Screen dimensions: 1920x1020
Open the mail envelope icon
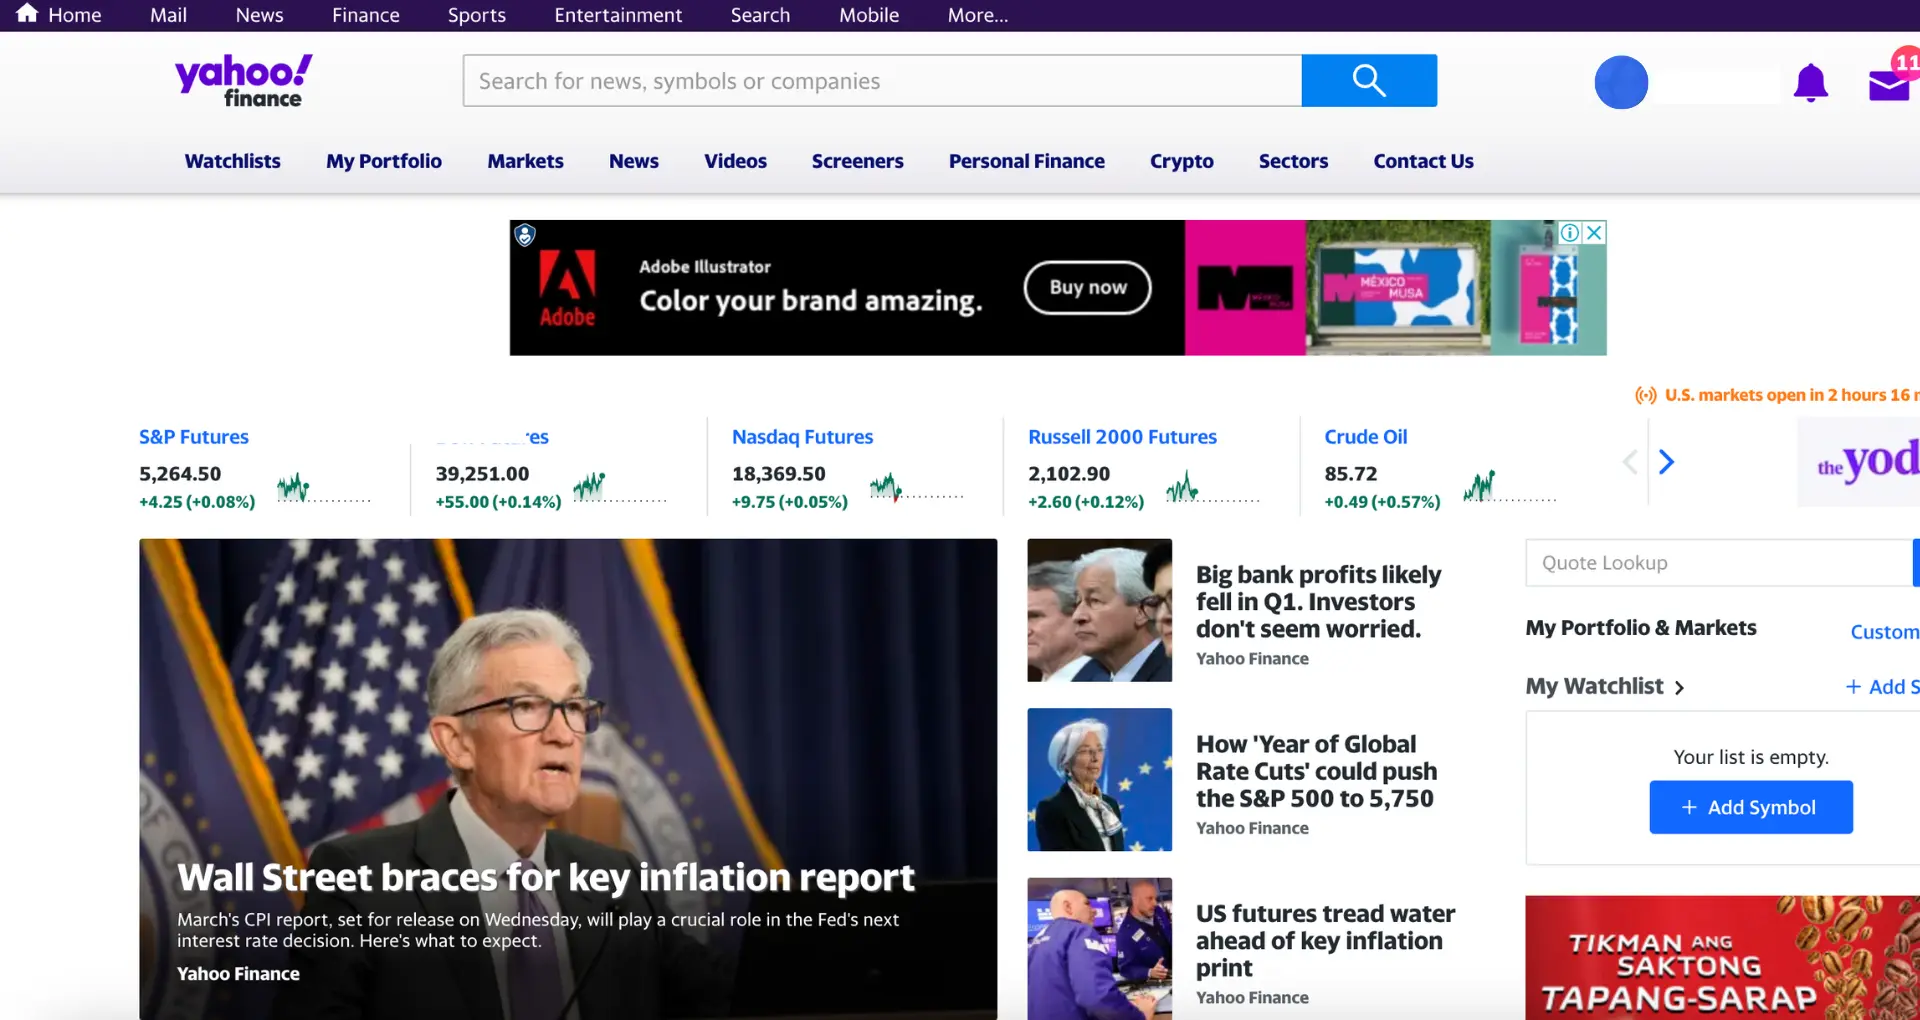(1889, 86)
